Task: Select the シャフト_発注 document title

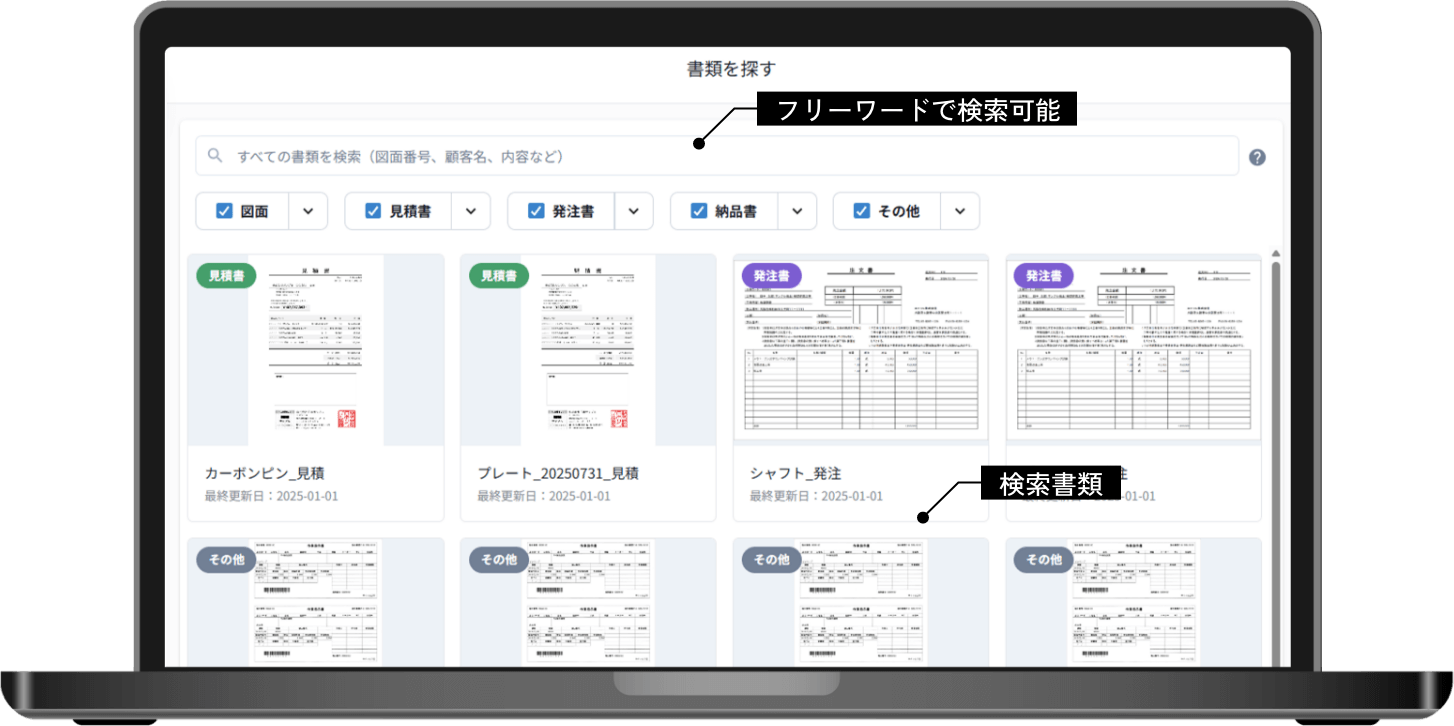Action: (795, 473)
